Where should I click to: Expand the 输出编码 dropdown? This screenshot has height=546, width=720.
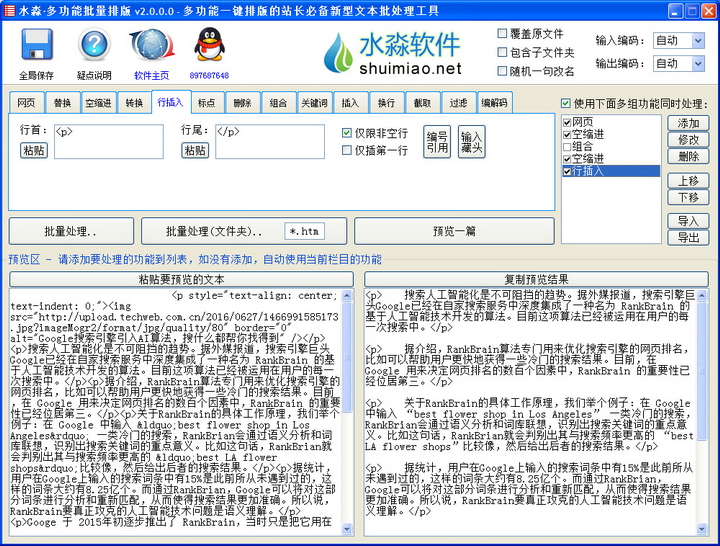tap(698, 63)
